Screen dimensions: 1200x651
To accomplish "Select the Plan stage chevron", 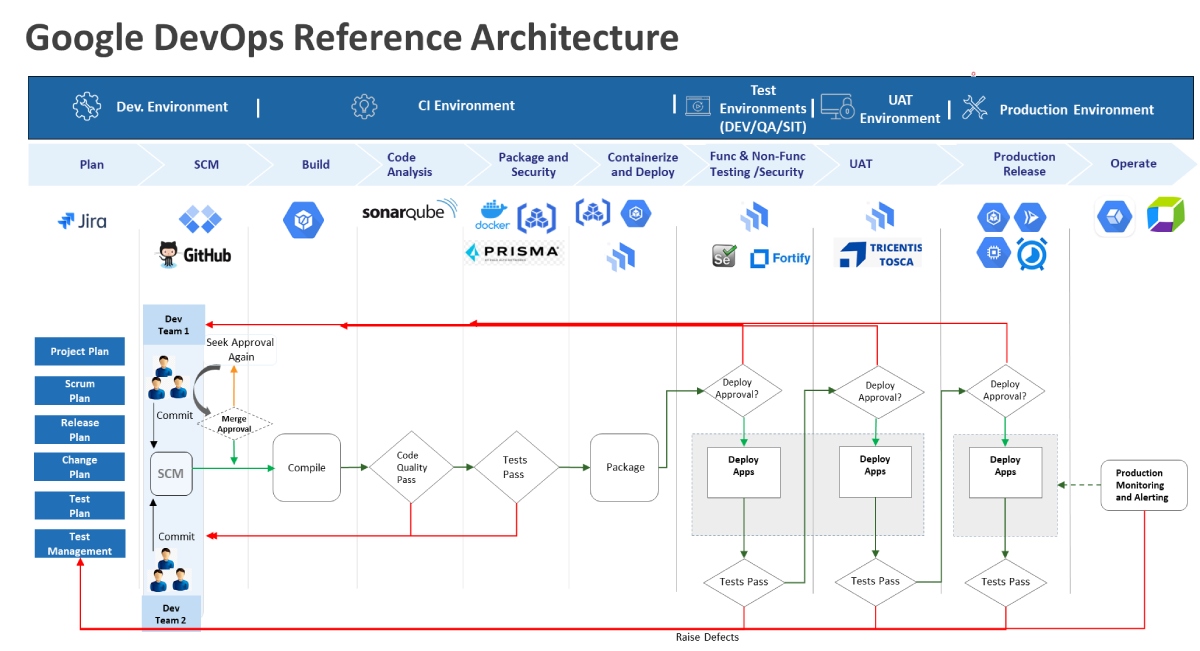I will (91, 164).
